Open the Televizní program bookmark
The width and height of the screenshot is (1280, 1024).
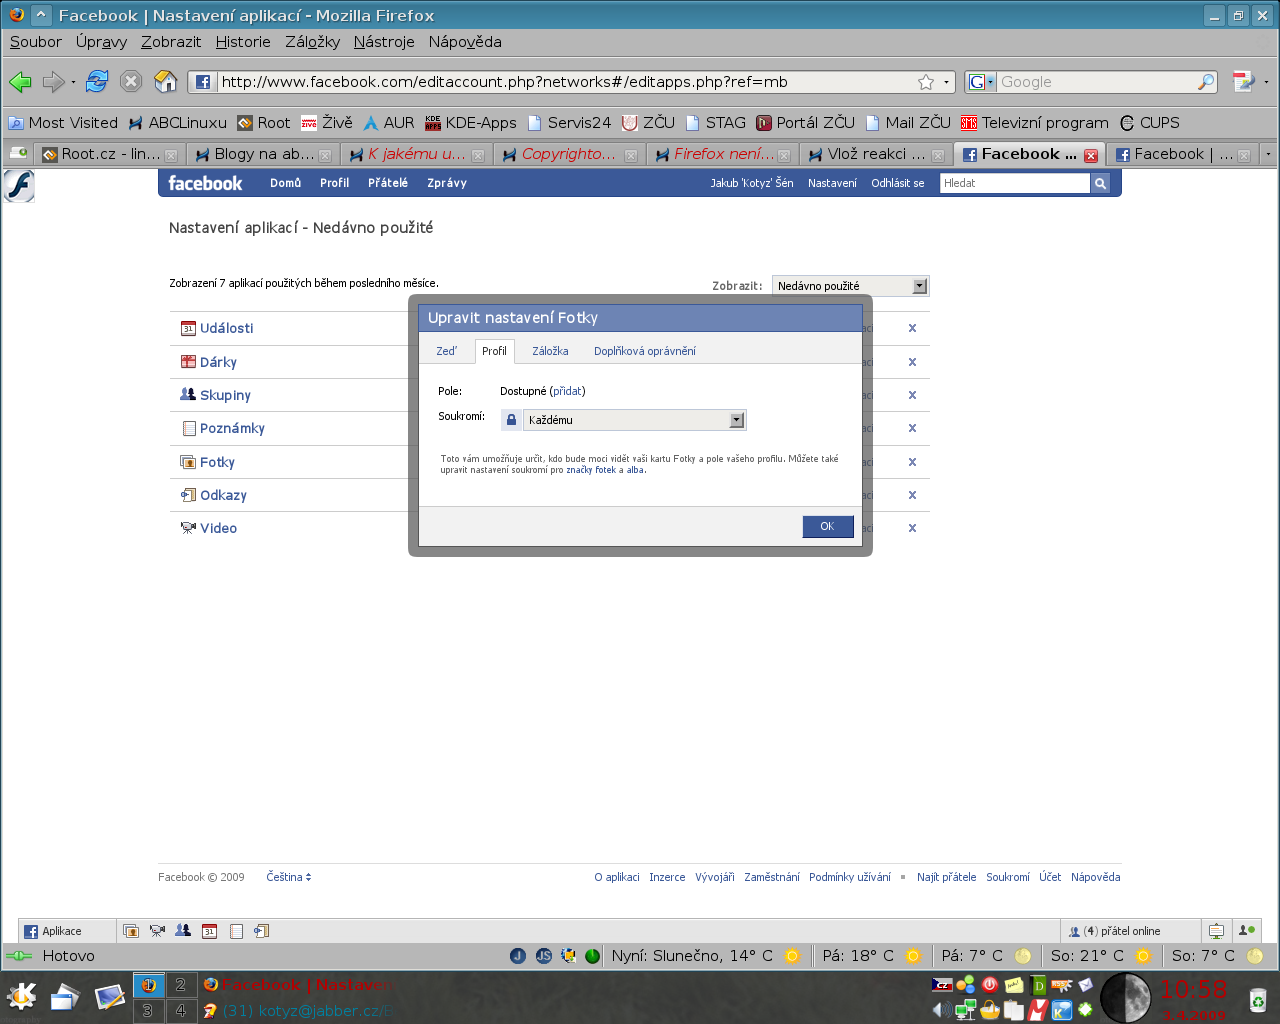click(1035, 123)
